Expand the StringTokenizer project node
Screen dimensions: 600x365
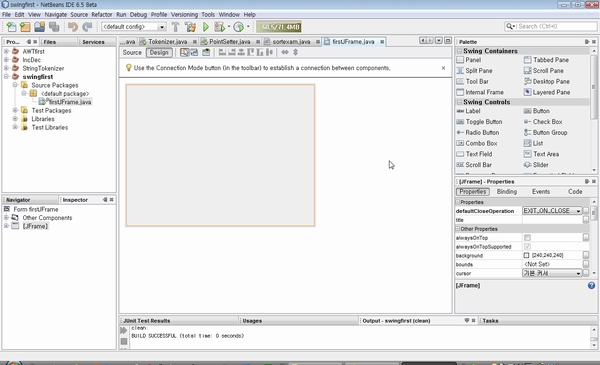pyautogui.click(x=6, y=68)
